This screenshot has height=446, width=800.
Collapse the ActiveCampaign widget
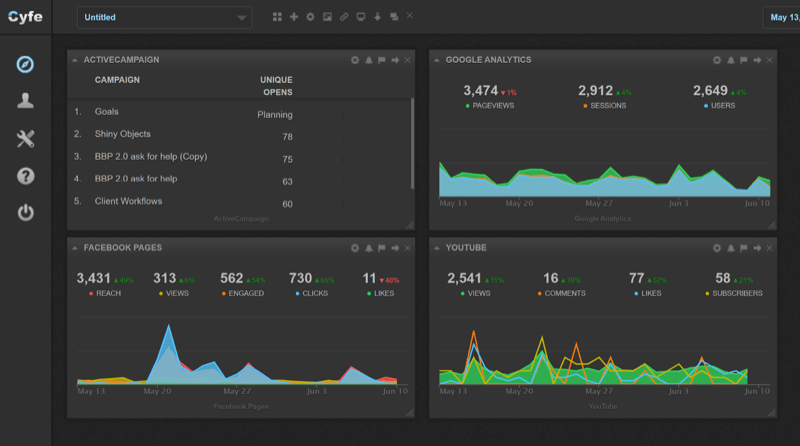coord(75,60)
